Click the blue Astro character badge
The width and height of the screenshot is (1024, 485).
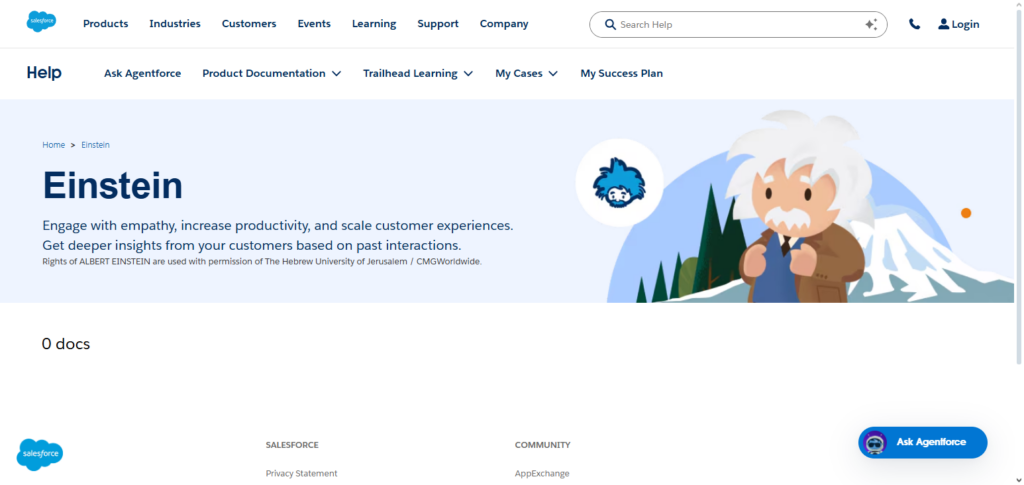point(619,183)
